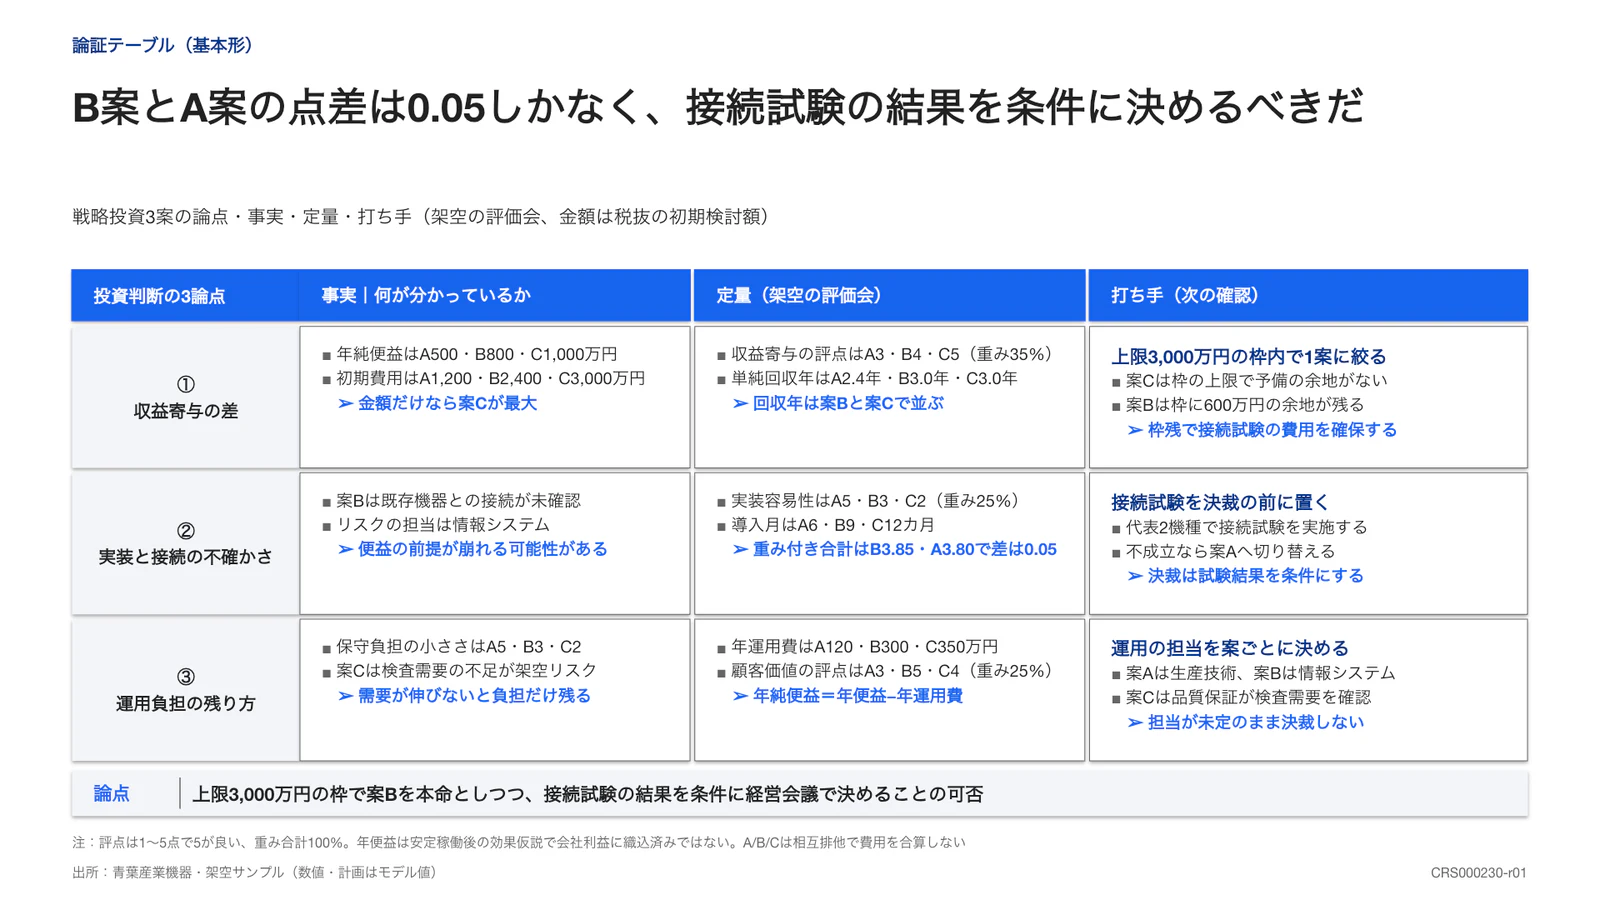
Task: Click bullet 案Cは枠の上限で予備の余地がない
Action: [x=1249, y=380]
